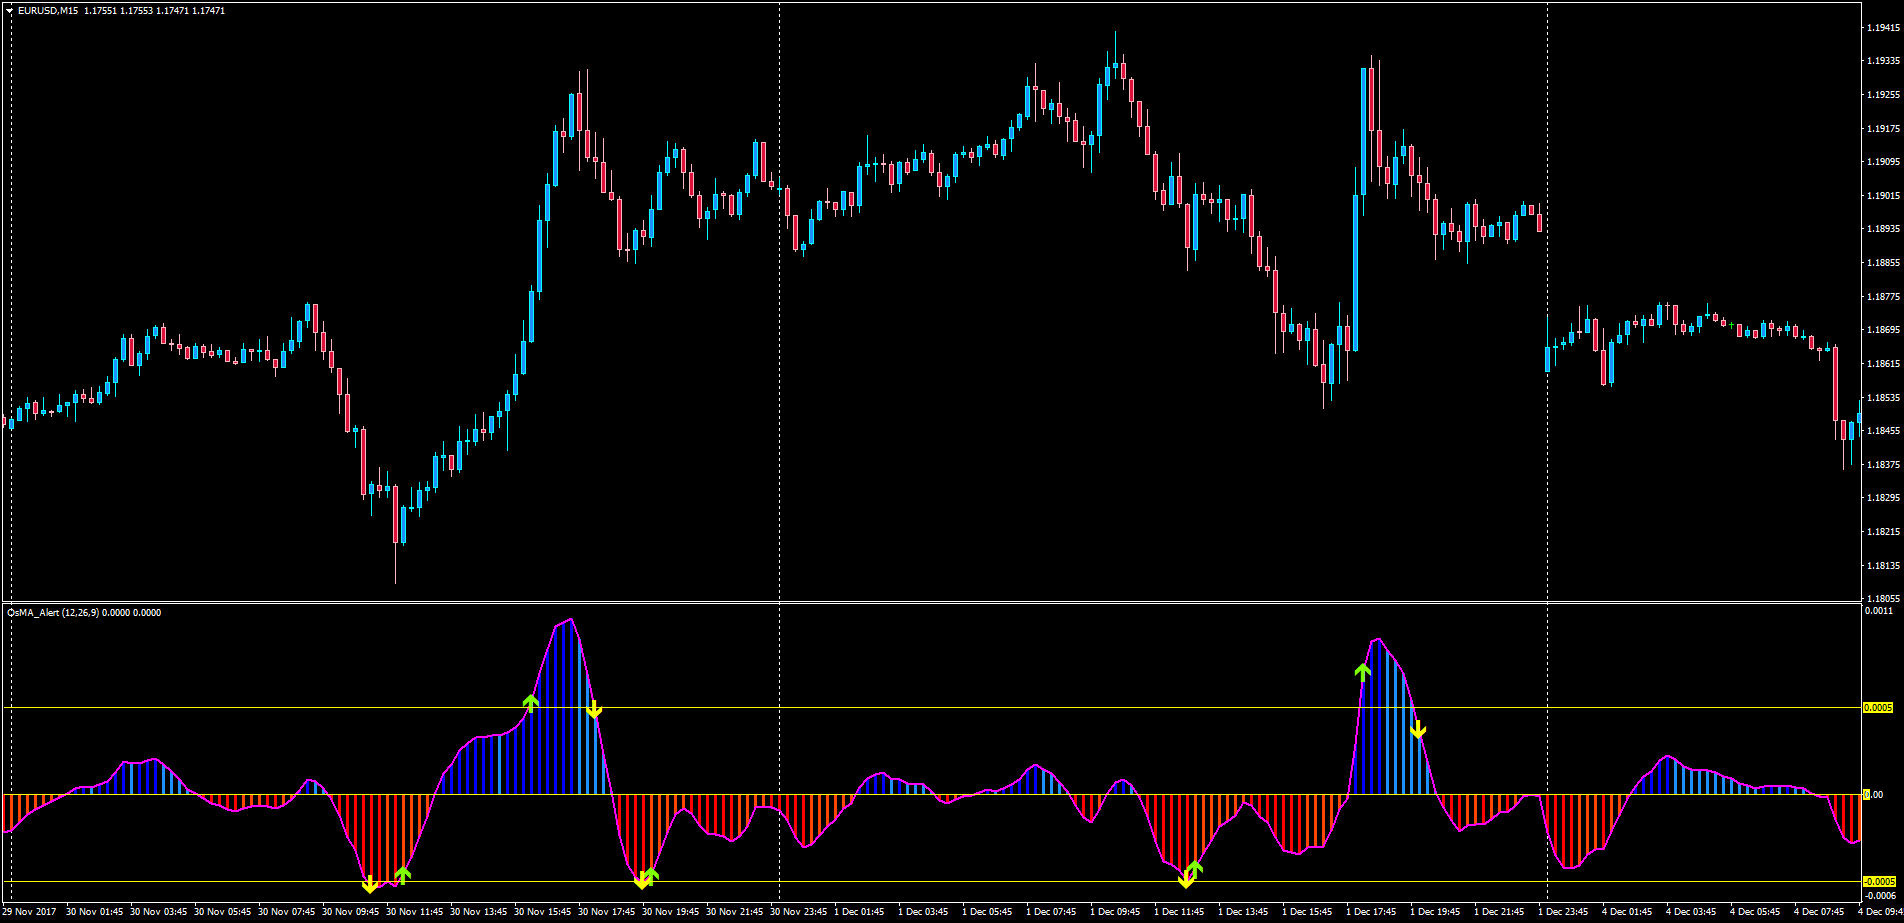Click the 30 Nov 09:45 time axis label

(x=351, y=912)
